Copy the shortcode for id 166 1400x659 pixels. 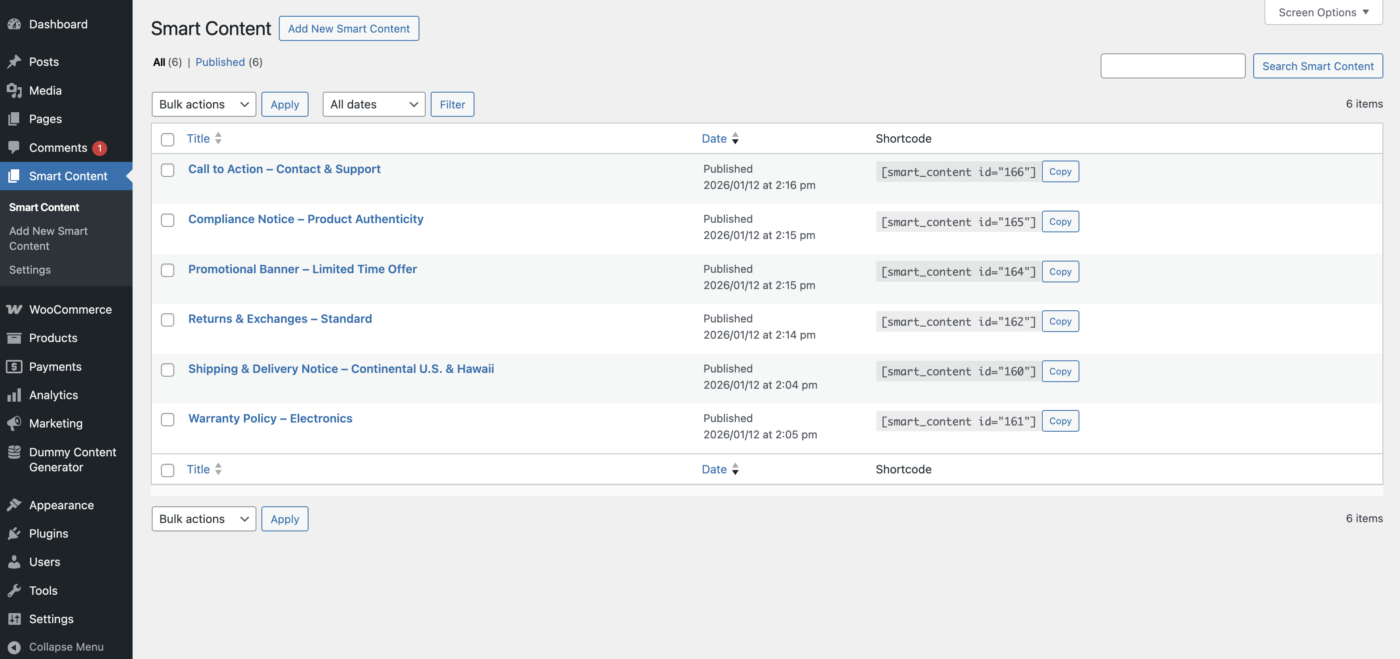coord(1060,171)
